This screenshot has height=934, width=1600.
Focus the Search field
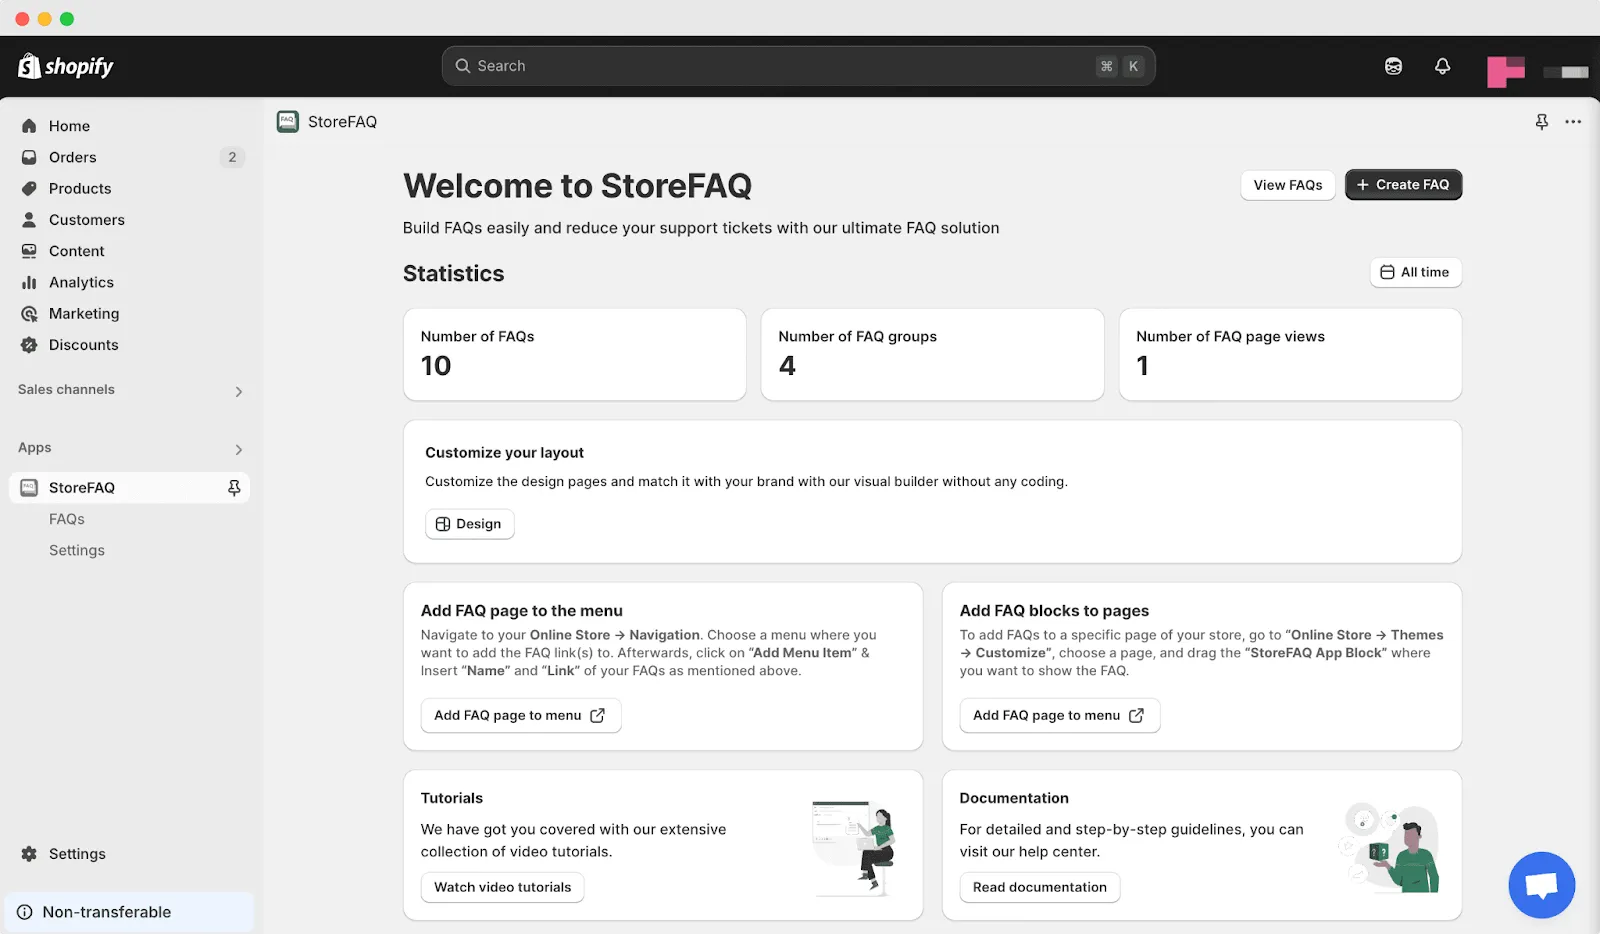point(798,66)
